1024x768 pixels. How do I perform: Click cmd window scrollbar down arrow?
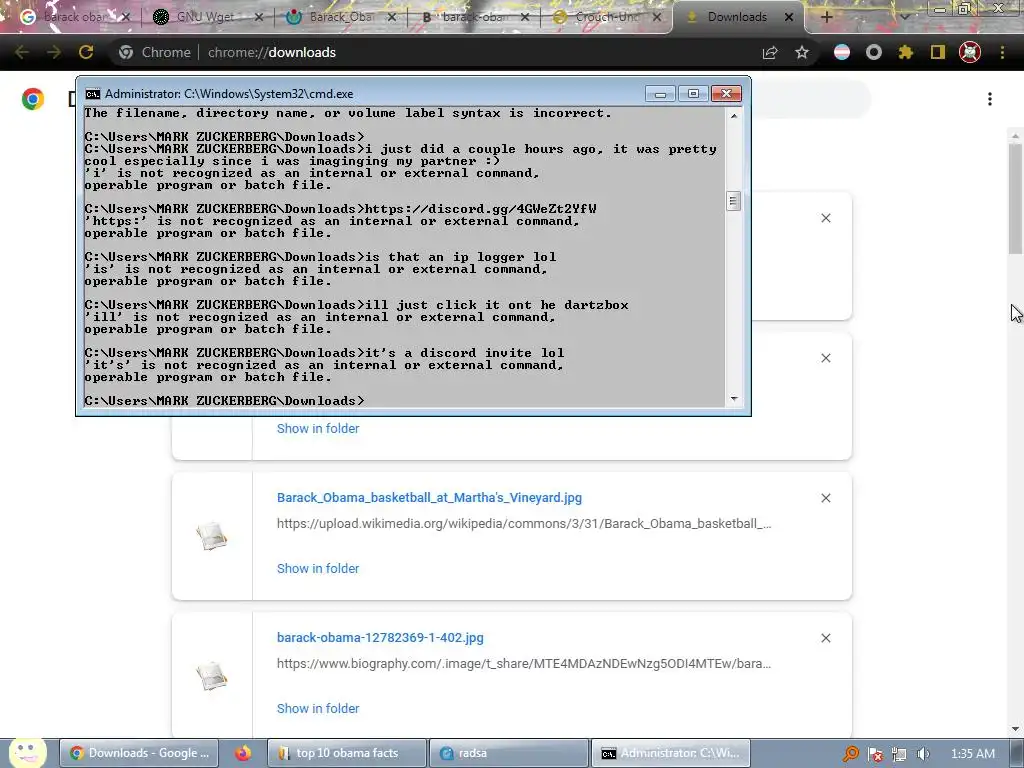pyautogui.click(x=733, y=398)
